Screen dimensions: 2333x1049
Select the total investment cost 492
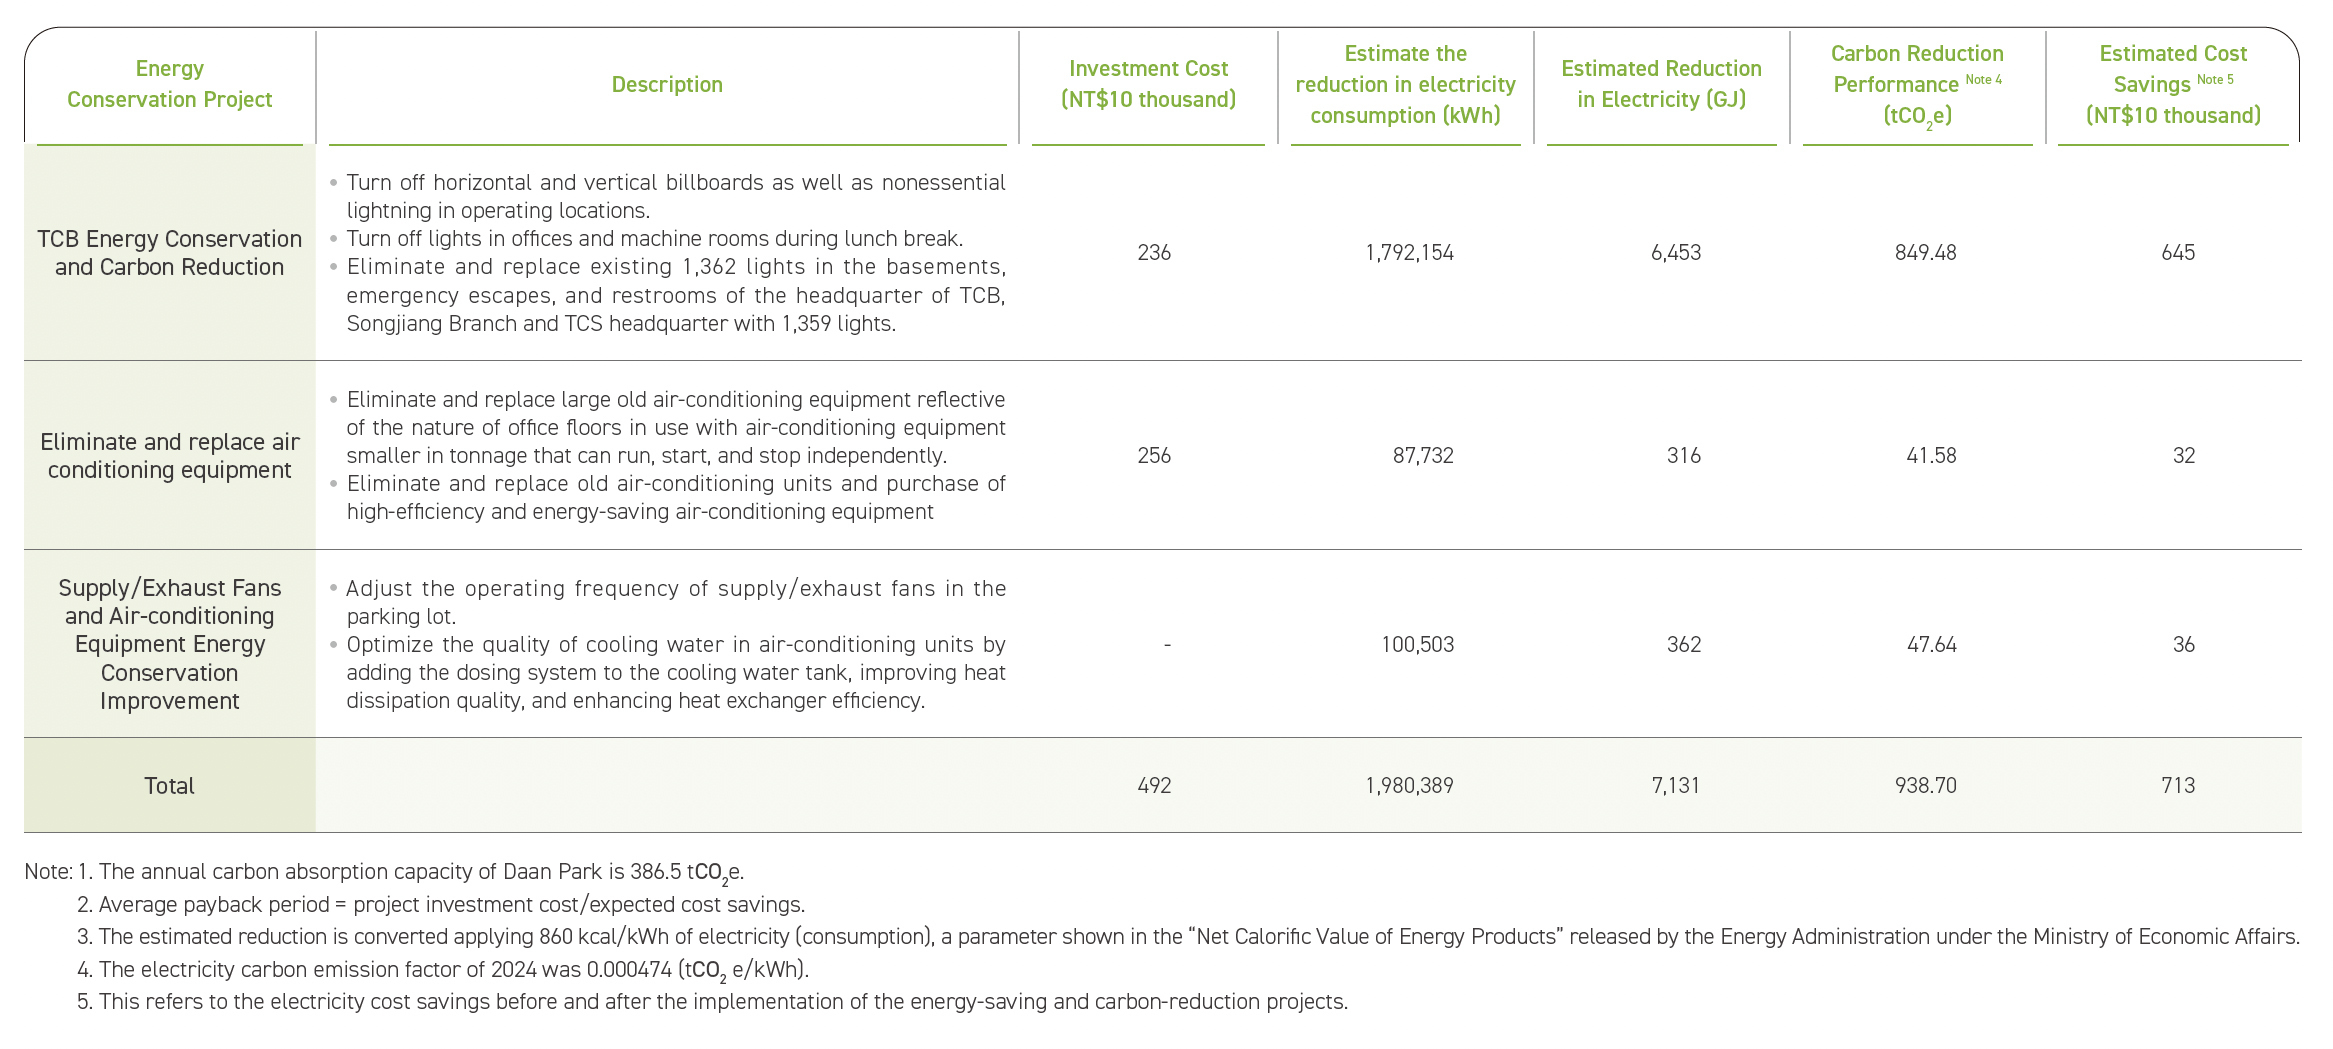(x=1154, y=786)
